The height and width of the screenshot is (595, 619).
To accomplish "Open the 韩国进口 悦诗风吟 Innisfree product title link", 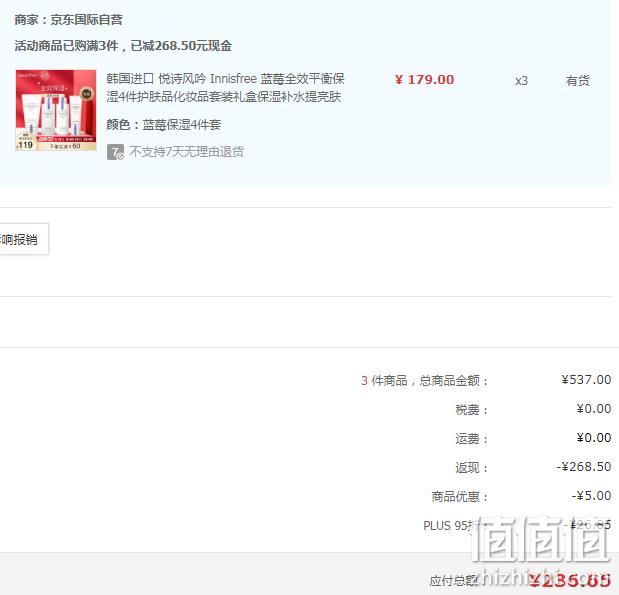I will tap(225, 88).
